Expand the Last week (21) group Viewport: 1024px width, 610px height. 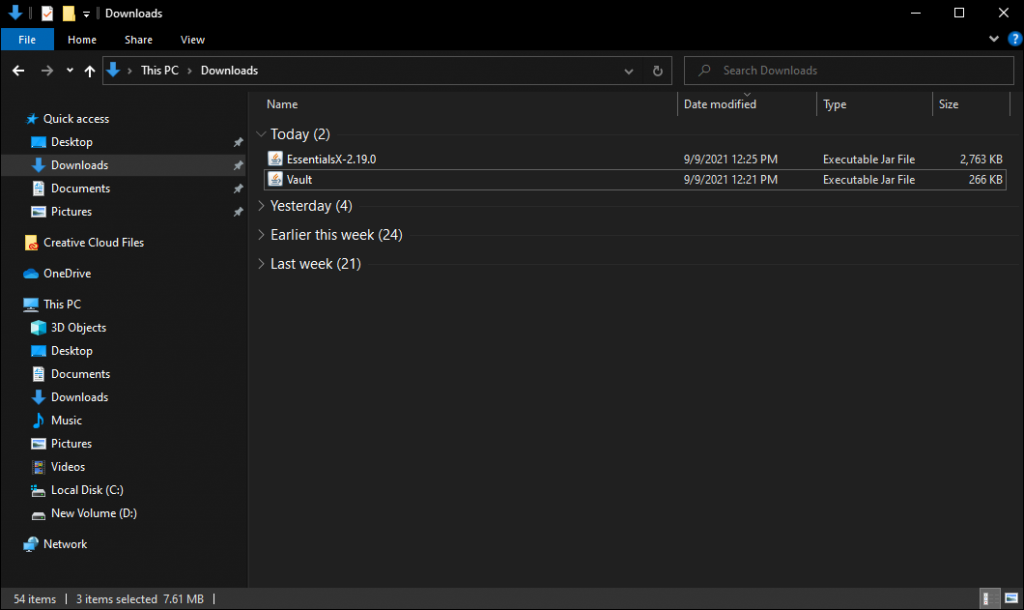[x=261, y=264]
